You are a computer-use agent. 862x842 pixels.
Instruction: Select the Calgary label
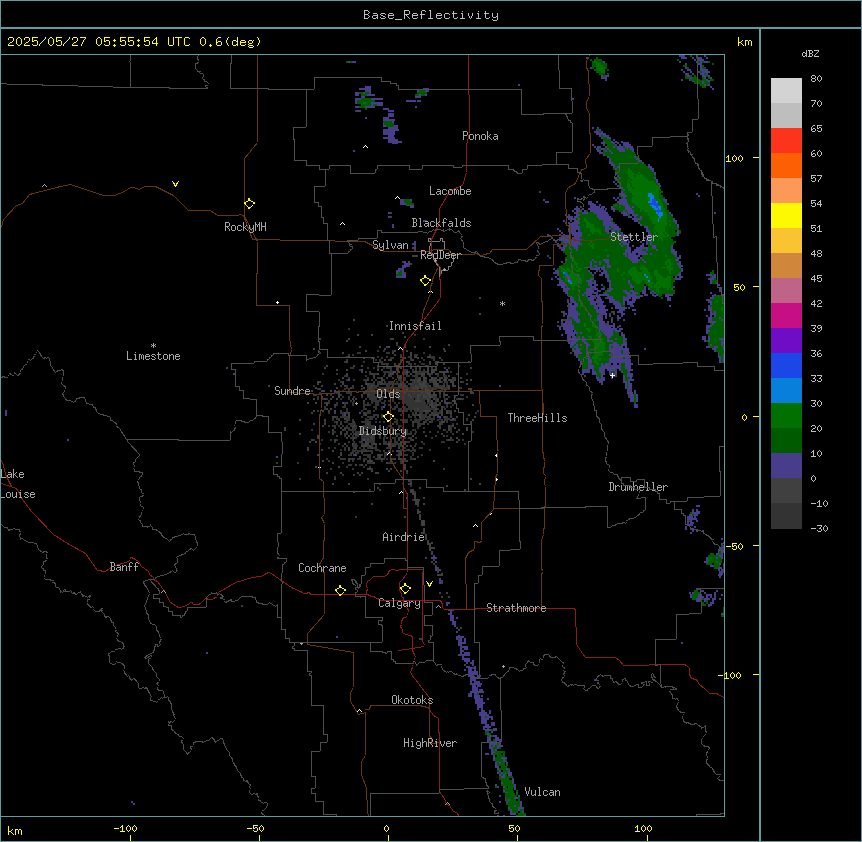click(399, 603)
